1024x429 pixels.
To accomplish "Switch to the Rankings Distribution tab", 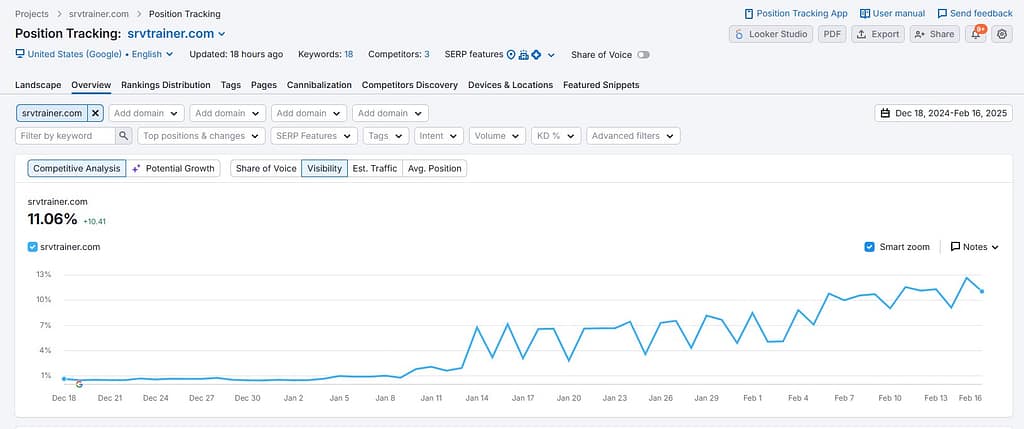I will click(165, 85).
